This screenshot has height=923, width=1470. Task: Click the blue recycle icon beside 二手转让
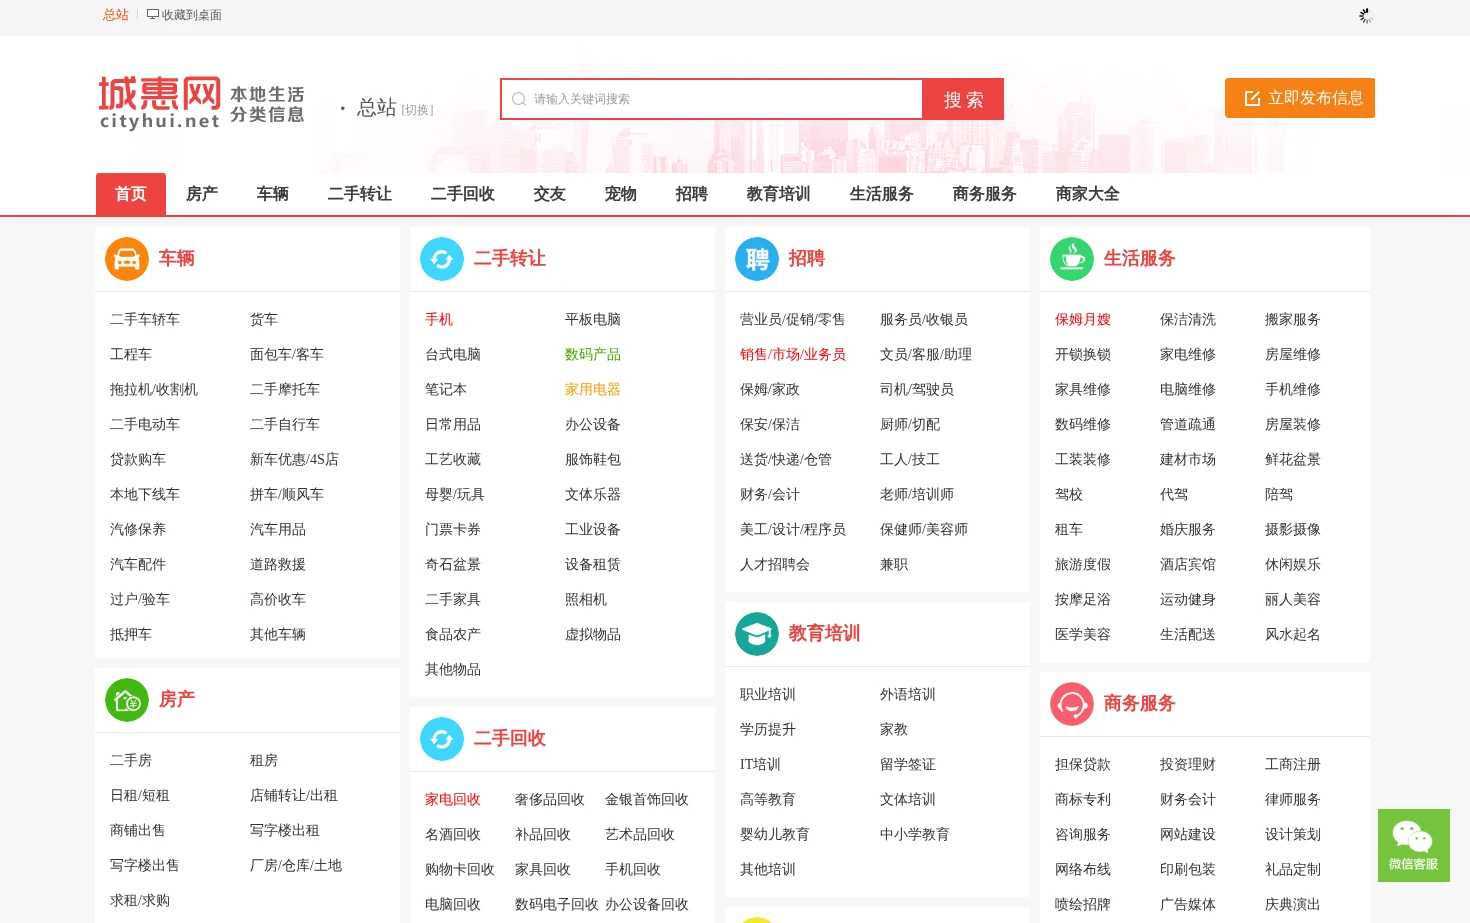[x=442, y=259]
